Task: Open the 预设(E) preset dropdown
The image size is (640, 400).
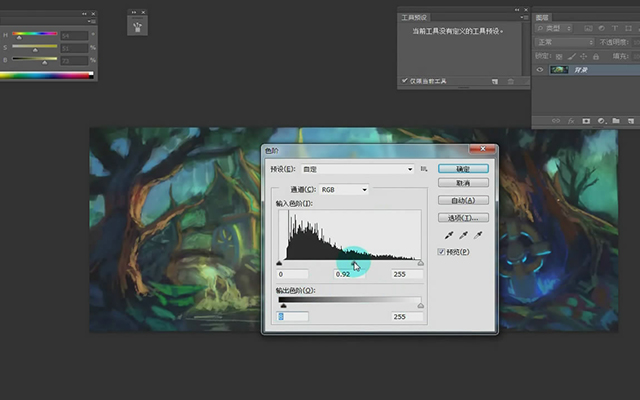Action: point(358,169)
